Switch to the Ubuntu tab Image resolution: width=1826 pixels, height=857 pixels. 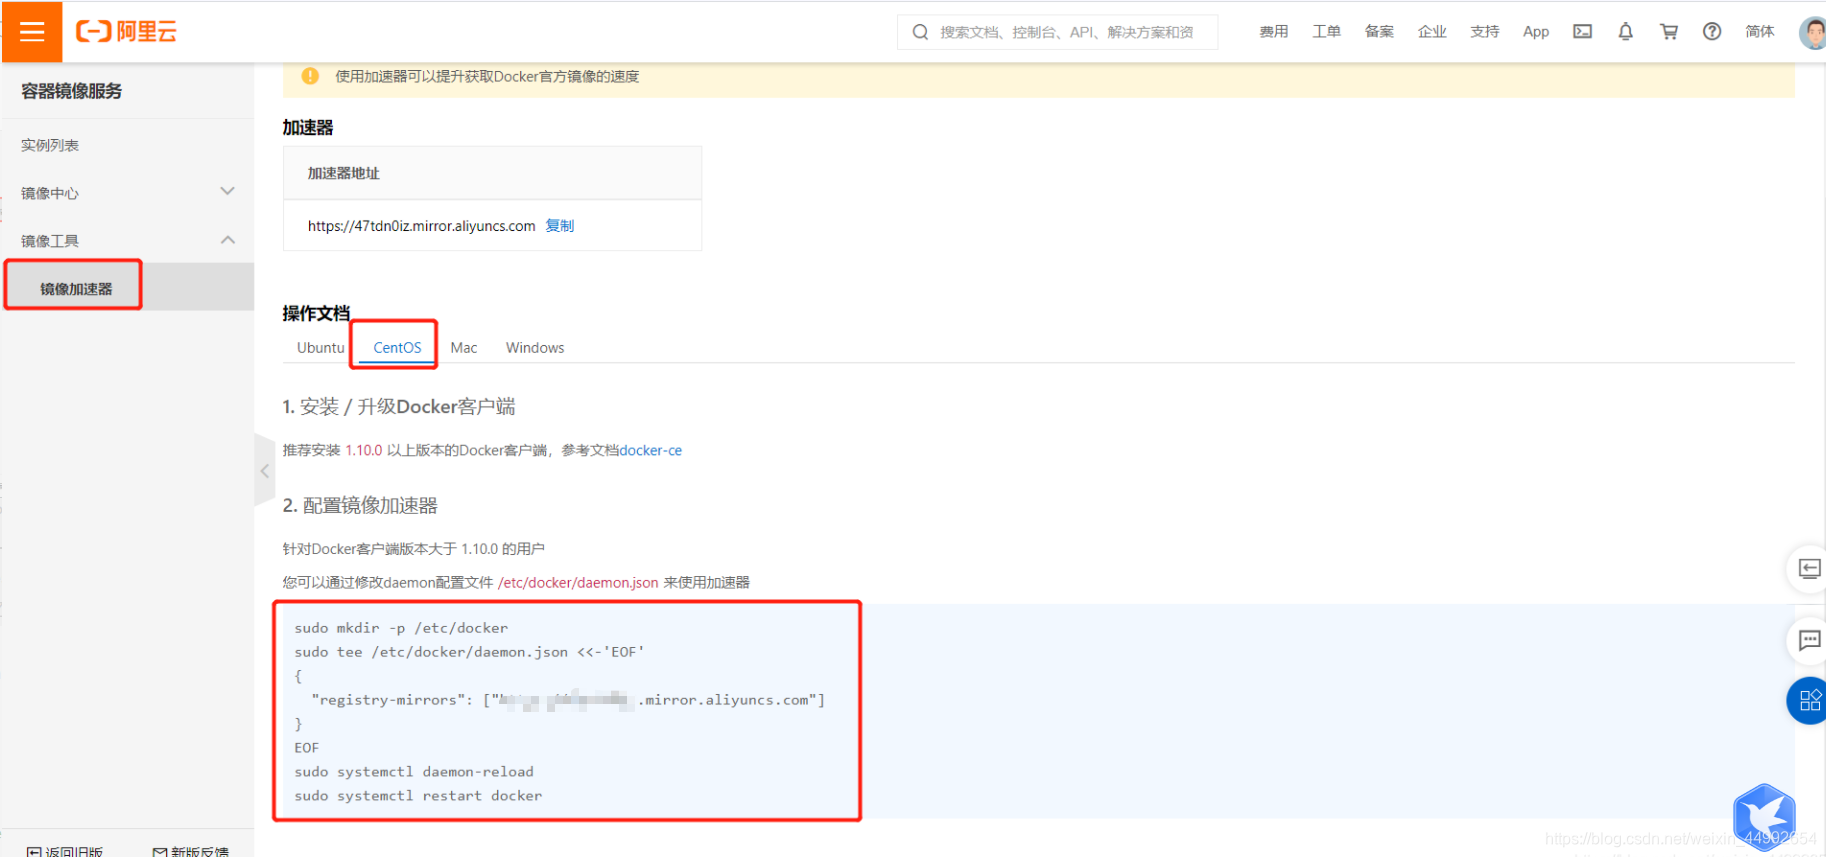point(320,348)
